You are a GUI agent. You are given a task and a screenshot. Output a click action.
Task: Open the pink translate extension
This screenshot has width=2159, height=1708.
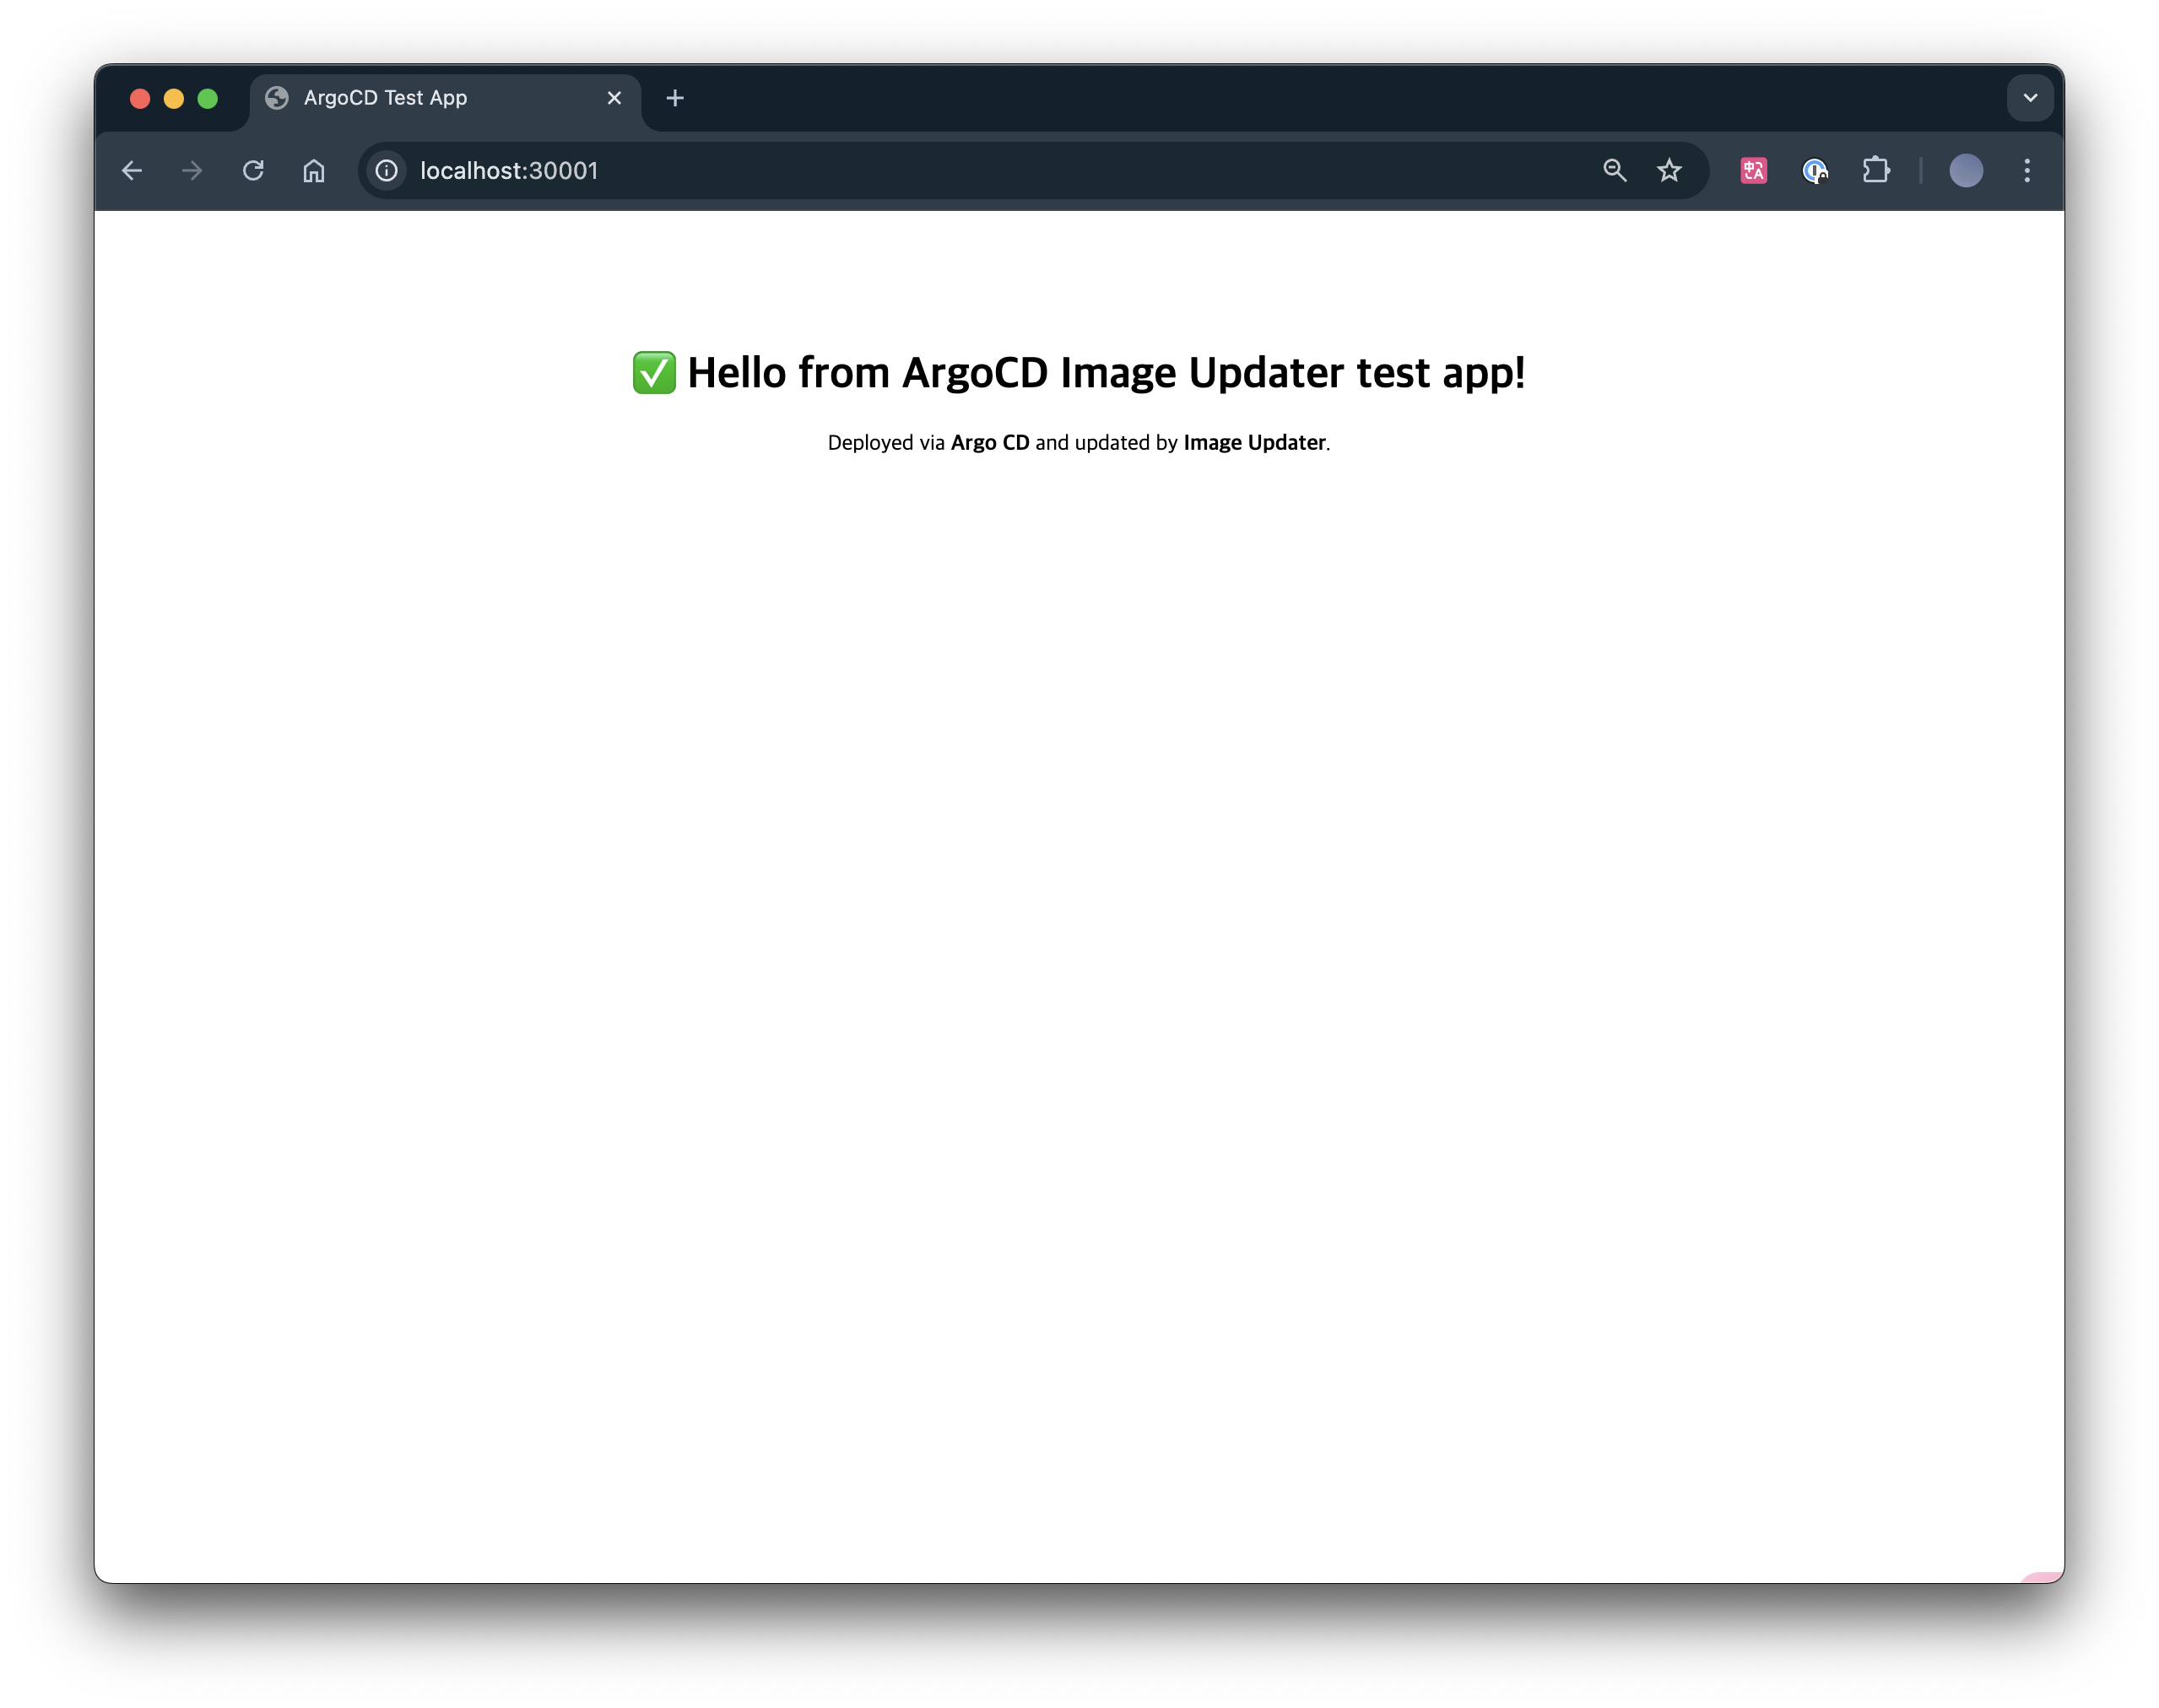(x=1753, y=171)
